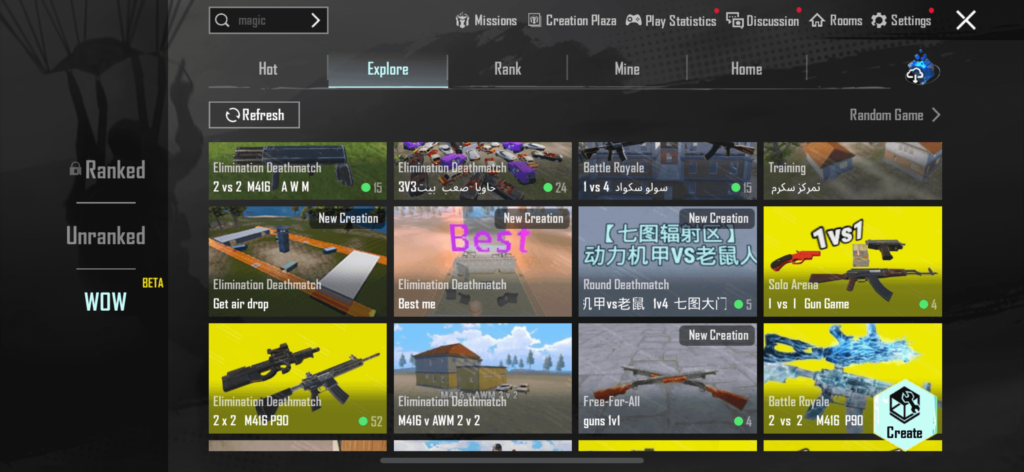View Play Statistics
The width and height of the screenshot is (1024, 472).
[x=671, y=21]
